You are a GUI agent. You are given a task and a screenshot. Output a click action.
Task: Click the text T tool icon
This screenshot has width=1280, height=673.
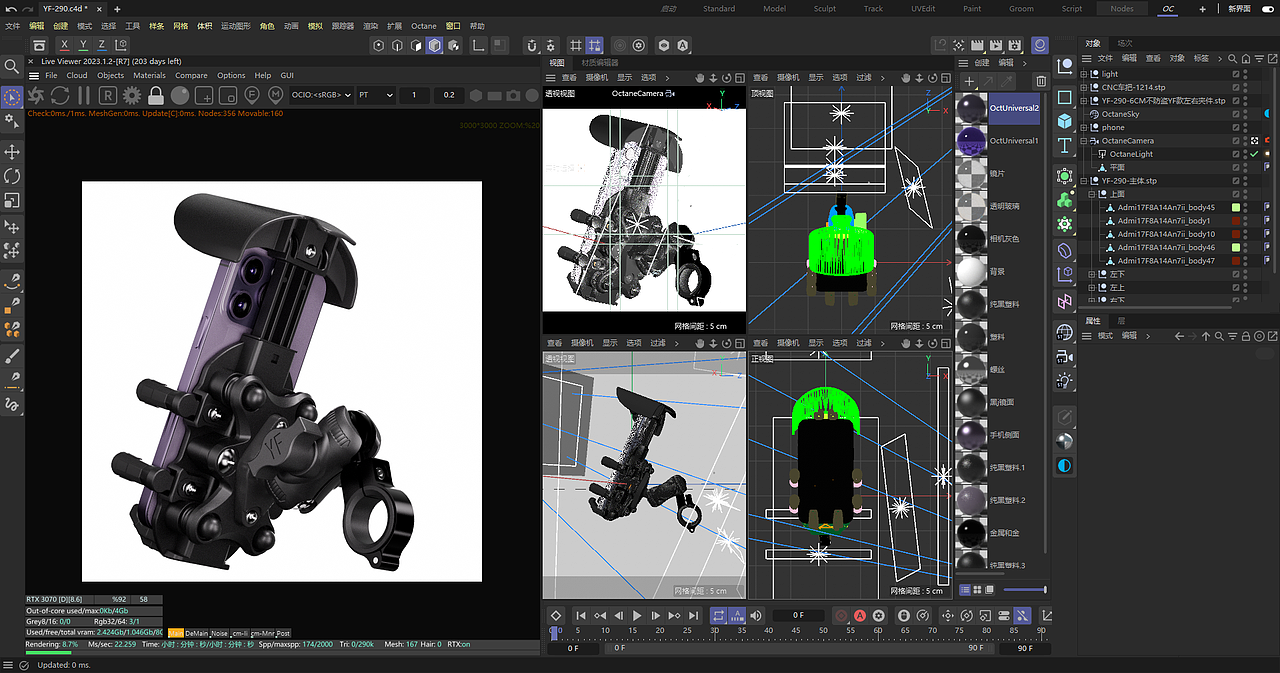(x=1065, y=146)
